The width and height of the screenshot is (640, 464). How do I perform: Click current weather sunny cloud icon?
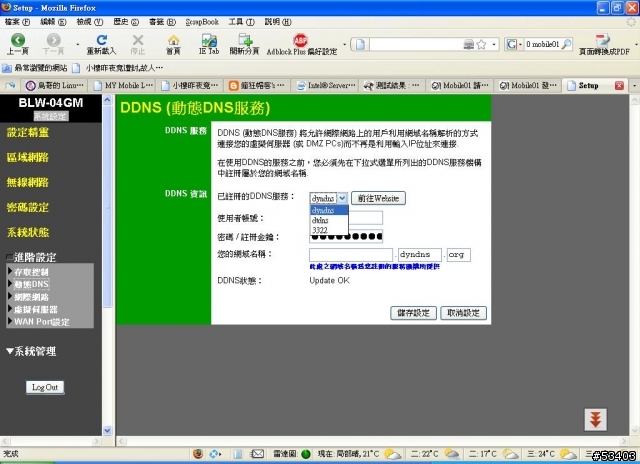[x=393, y=454]
